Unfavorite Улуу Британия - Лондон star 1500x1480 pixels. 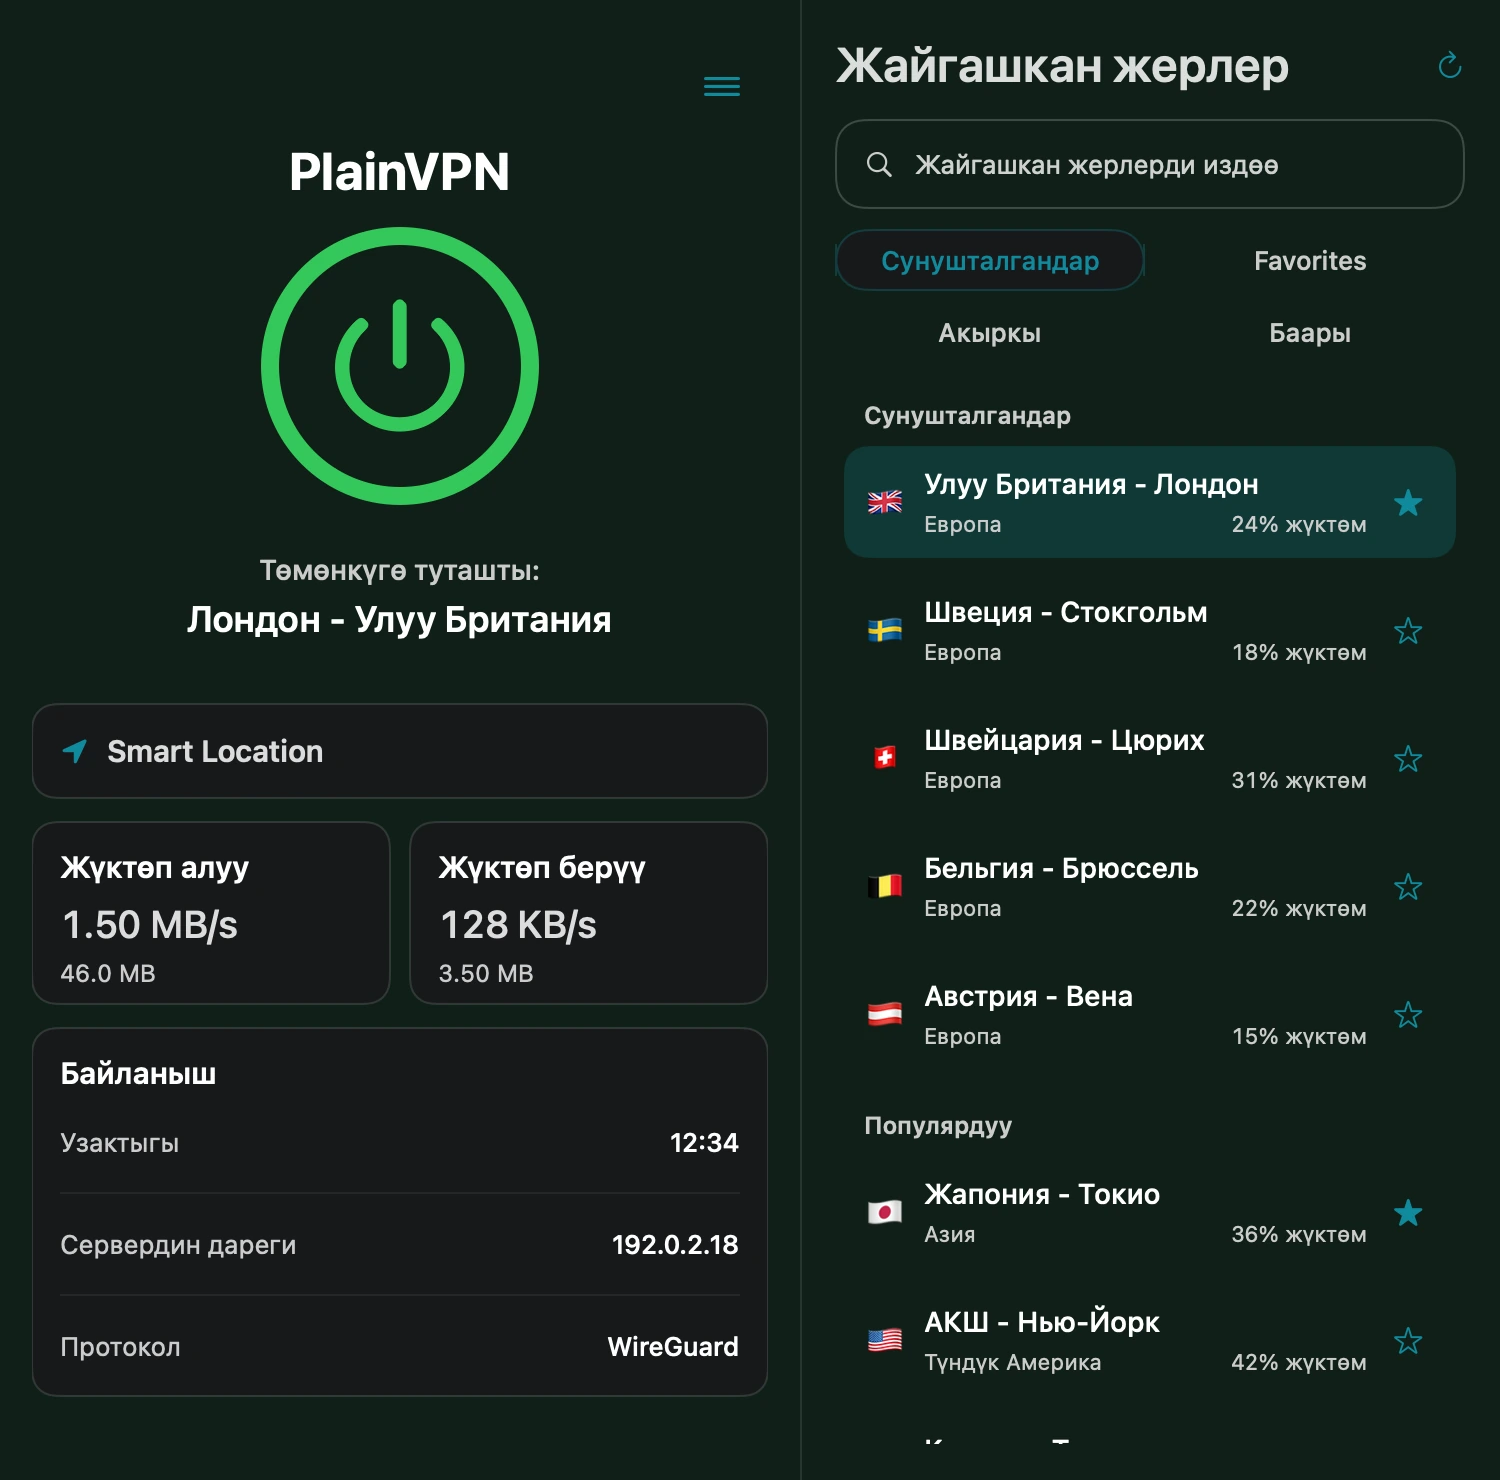1408,502
